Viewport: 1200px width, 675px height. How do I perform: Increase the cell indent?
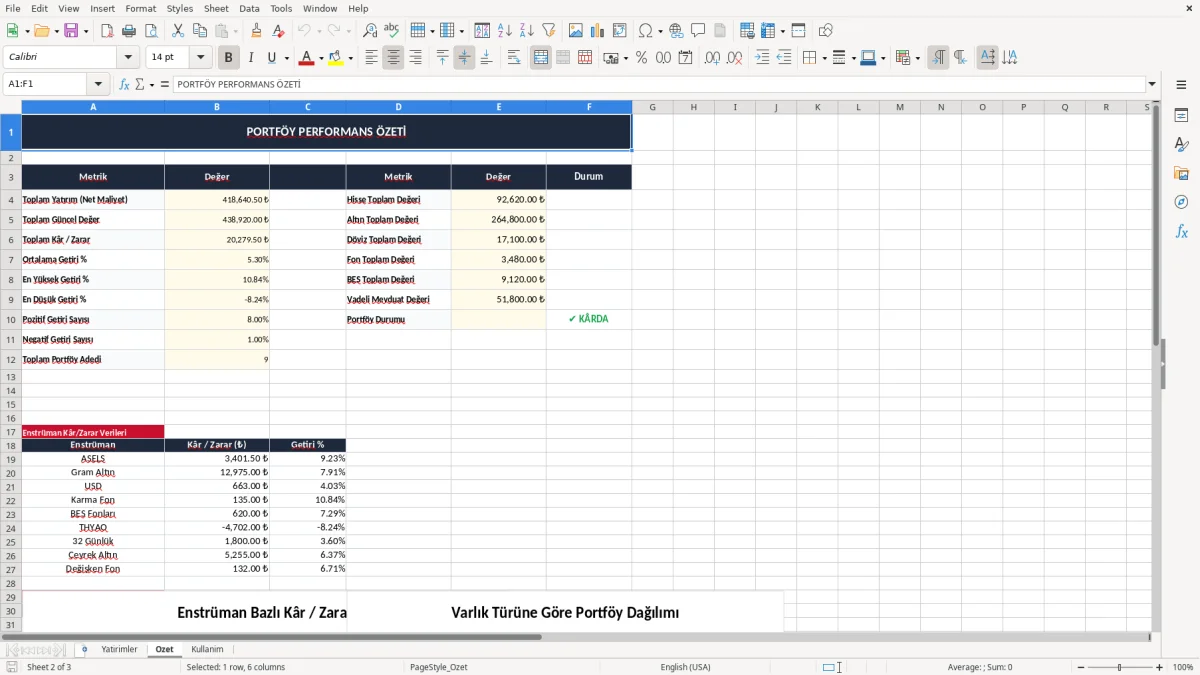point(762,58)
